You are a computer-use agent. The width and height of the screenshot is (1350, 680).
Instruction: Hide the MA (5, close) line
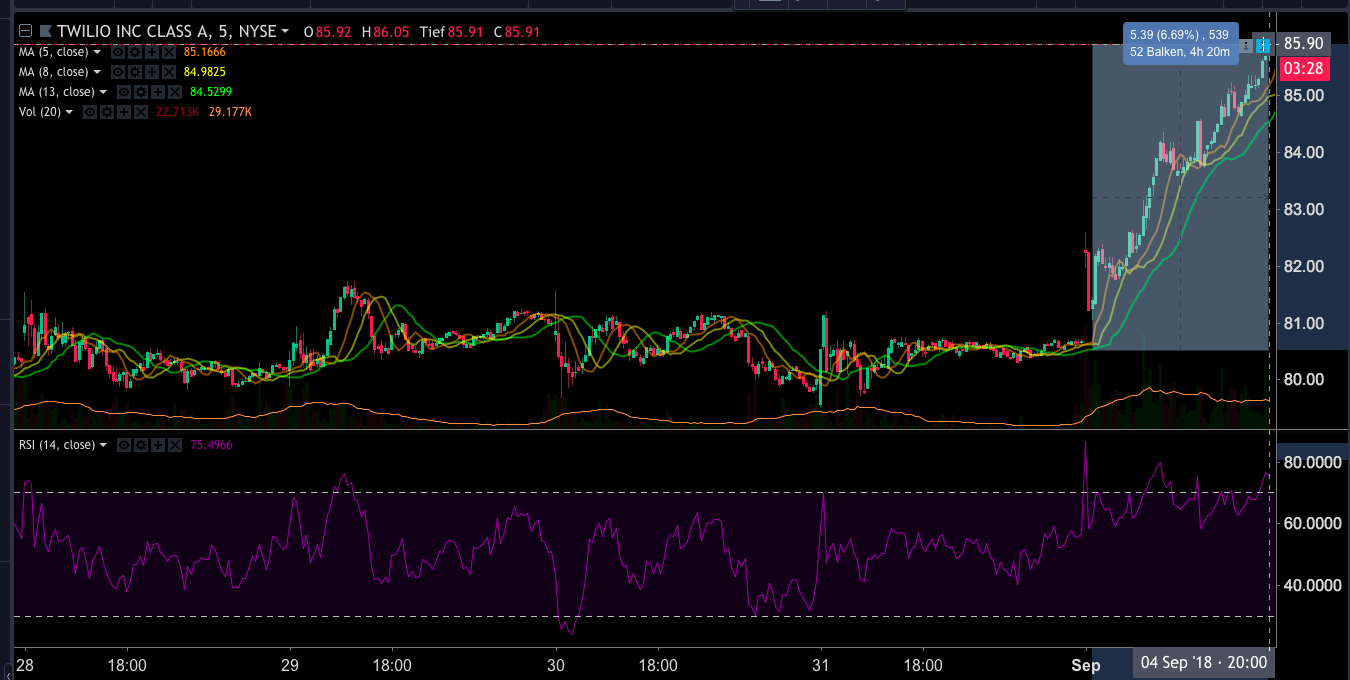117,52
